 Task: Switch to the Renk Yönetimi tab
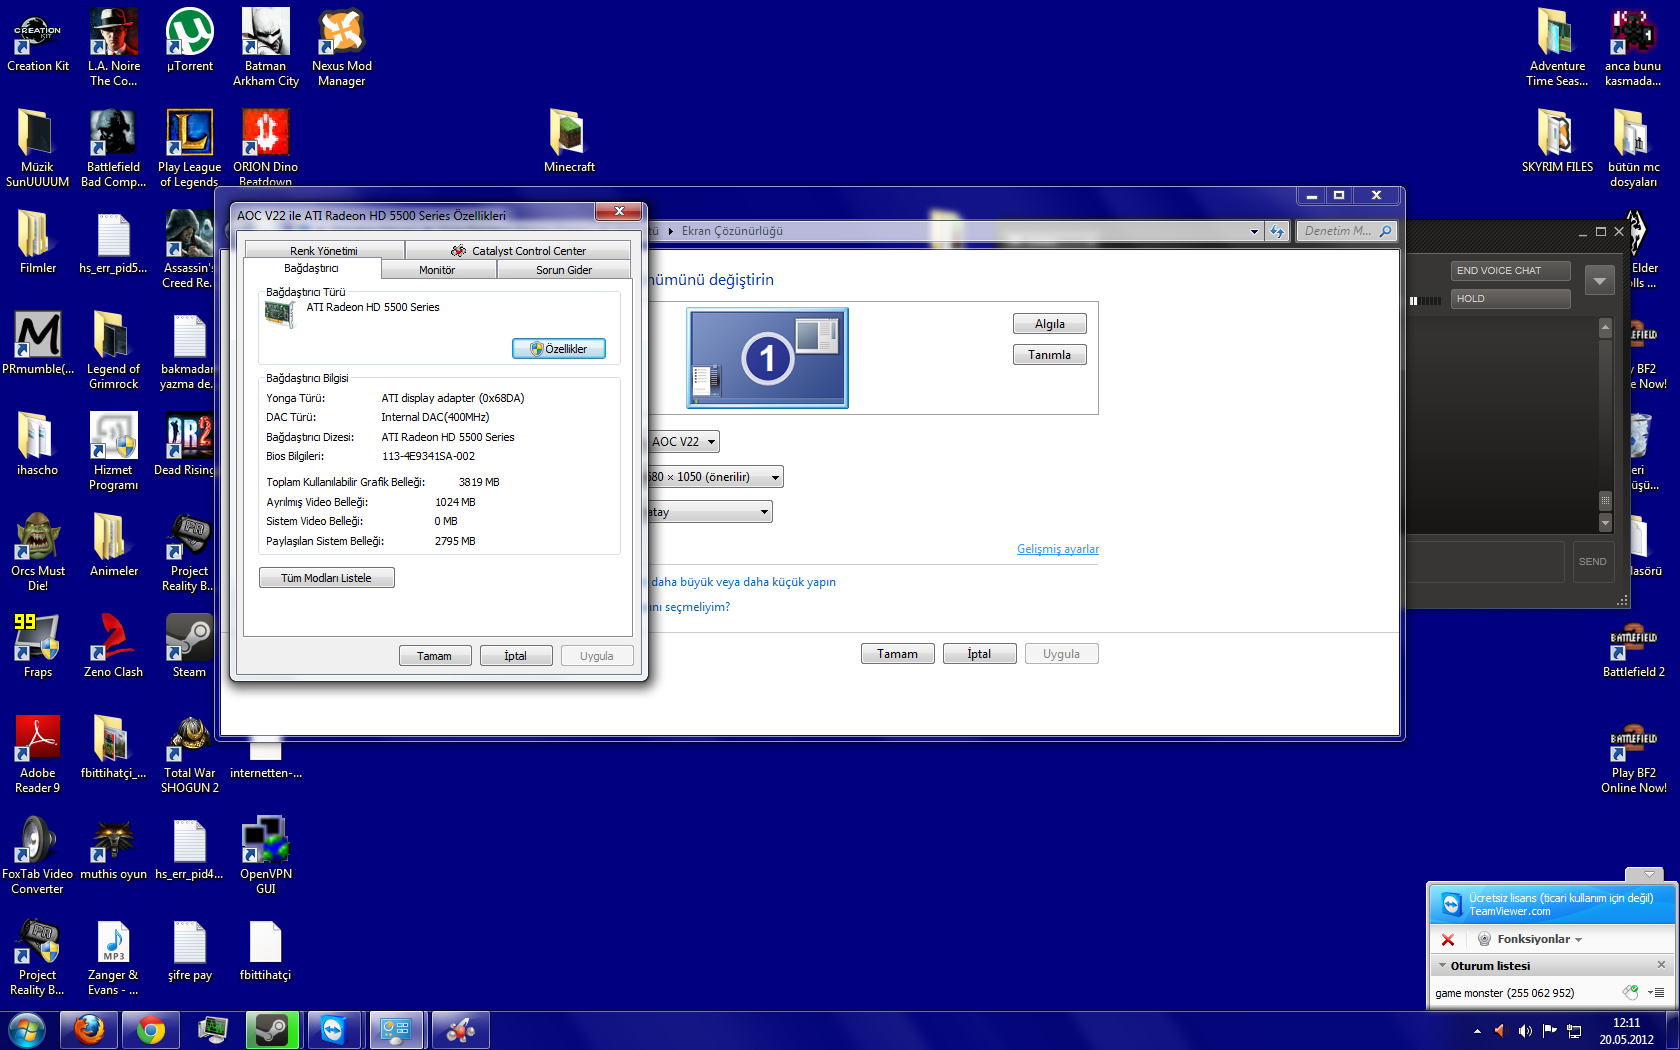(x=324, y=251)
